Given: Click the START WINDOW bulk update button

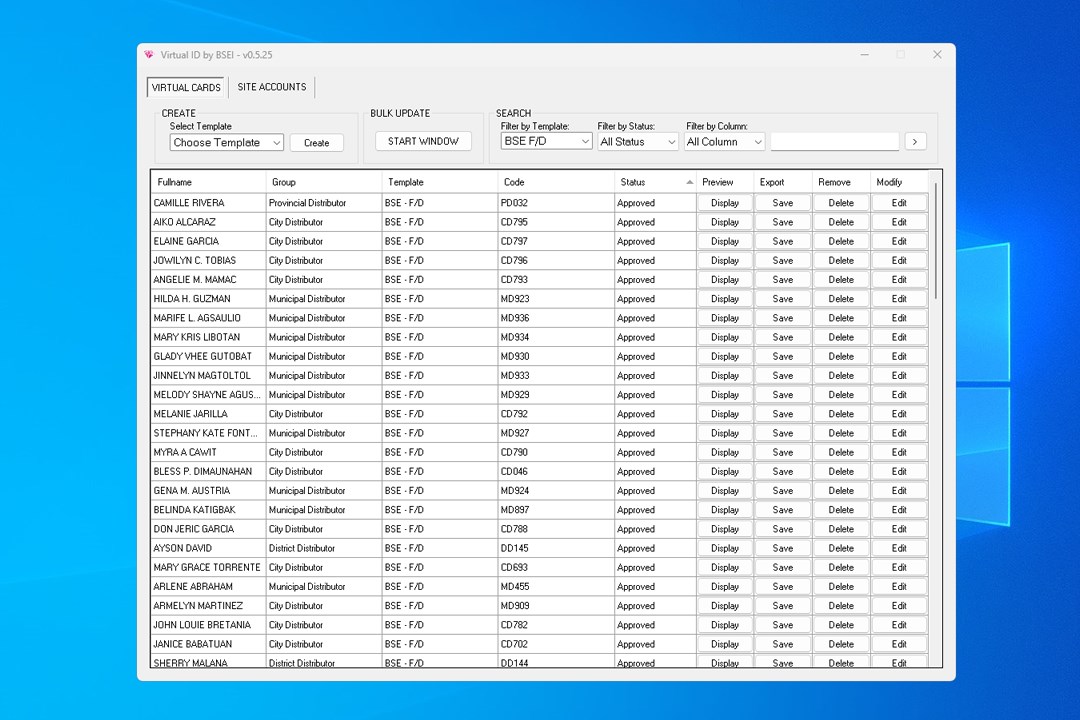Looking at the screenshot, I should (423, 141).
